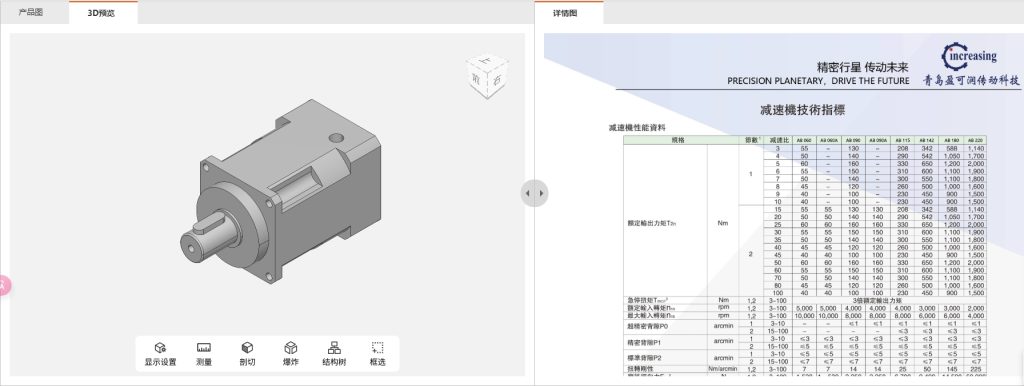Image resolution: width=1024 pixels, height=386 pixels.
Task: Click the round hole on gearbox top
Action: 336,138
